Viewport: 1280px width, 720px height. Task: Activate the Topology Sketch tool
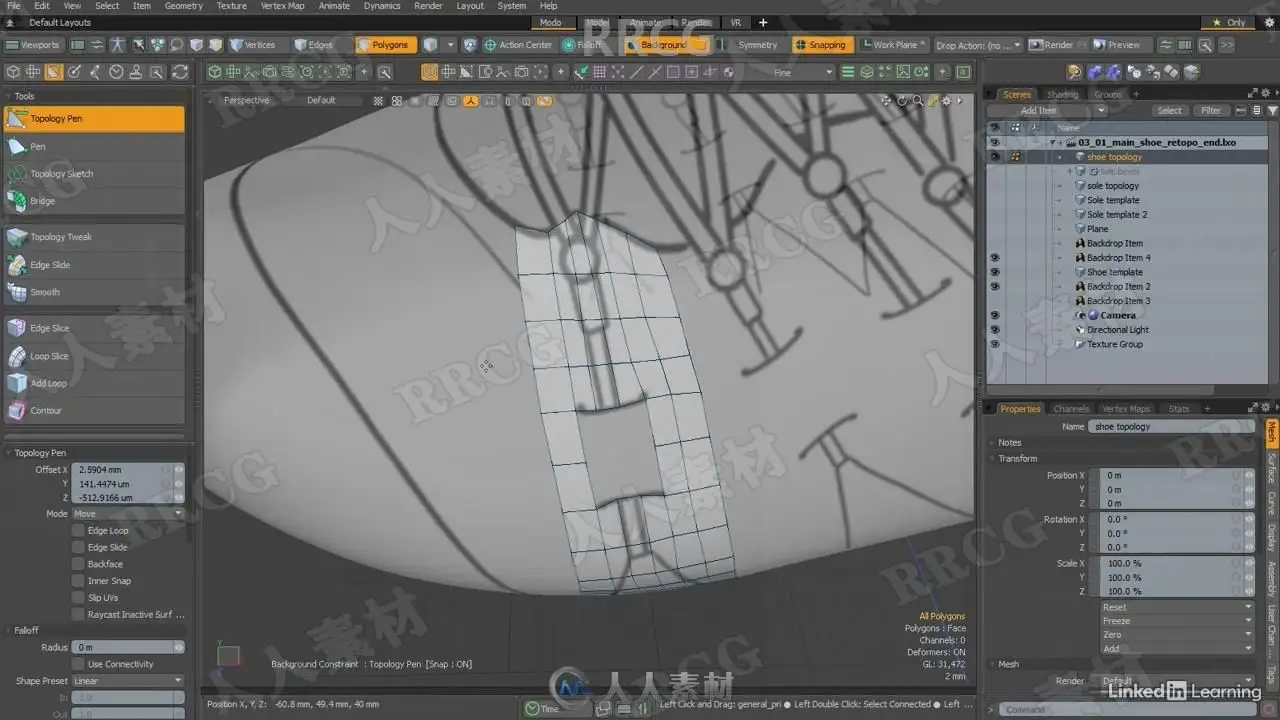pos(94,174)
